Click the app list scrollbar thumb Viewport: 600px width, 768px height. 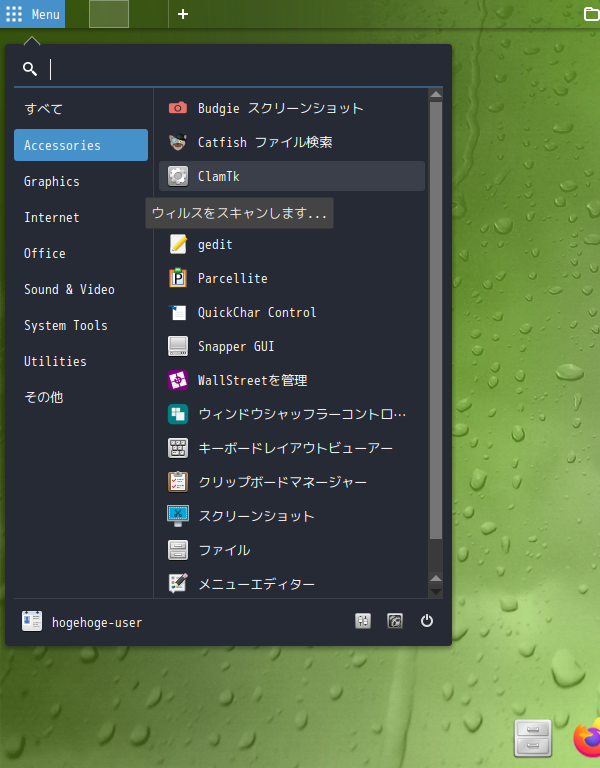coord(436,320)
